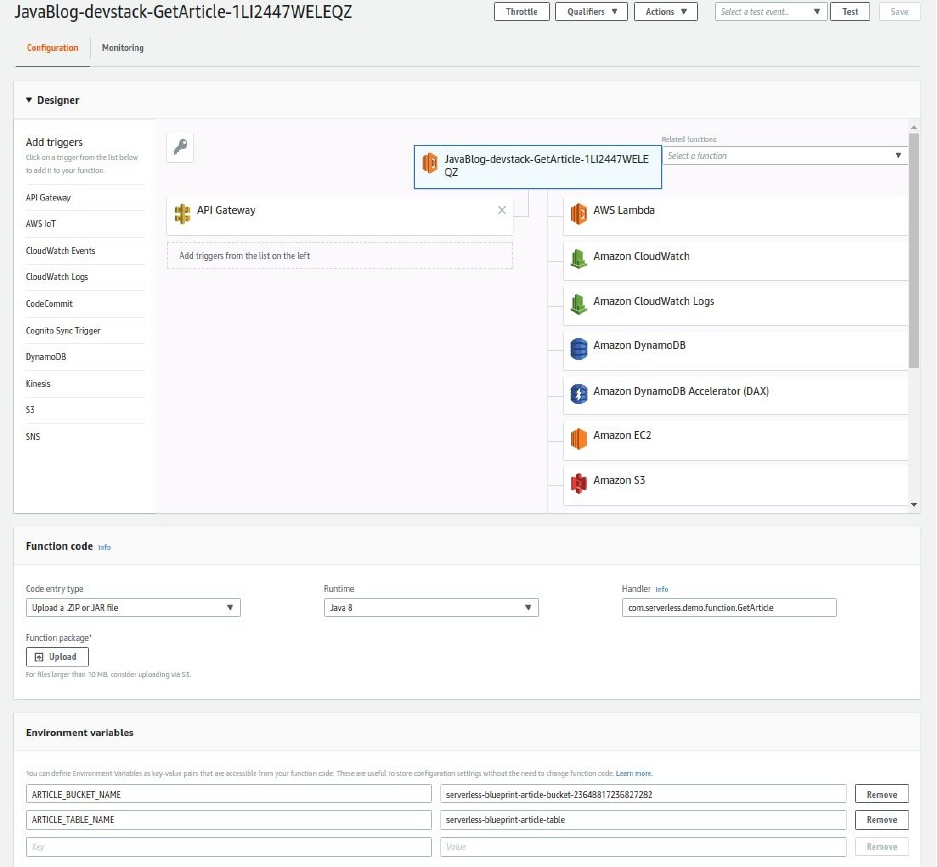Add CloudWatch Events trigger
This screenshot has width=937, height=867.
(x=60, y=250)
